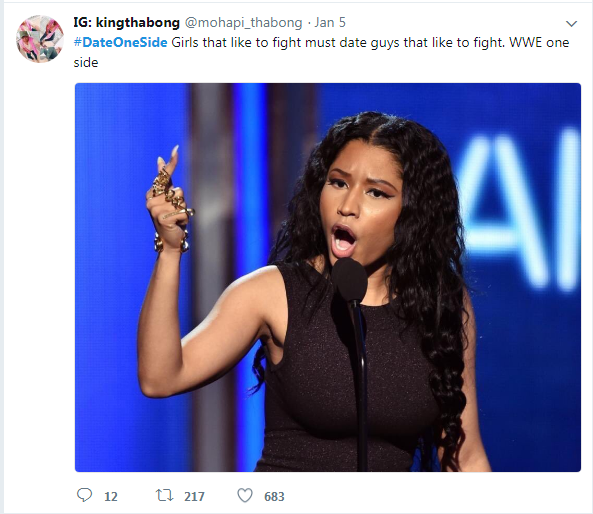The image size is (593, 514).
Task: Click the word "side" on the second text line
Action: coord(86,62)
